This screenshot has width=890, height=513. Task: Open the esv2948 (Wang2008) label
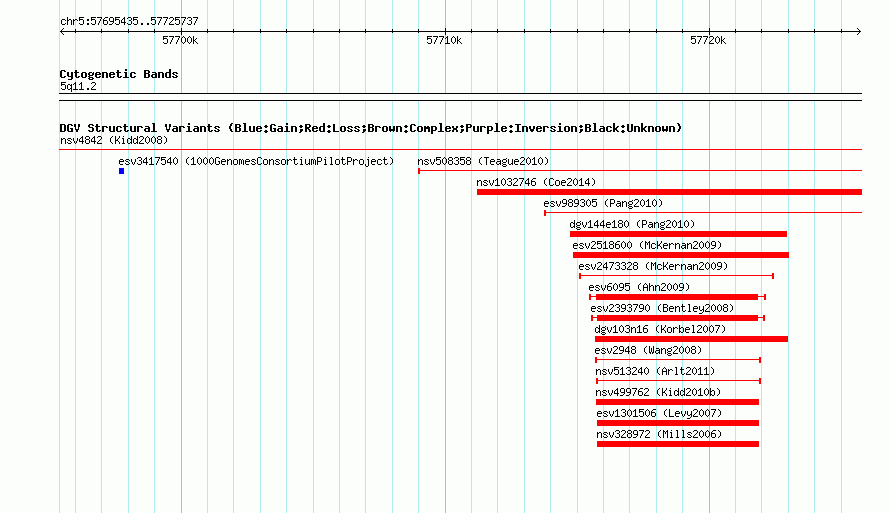[648, 350]
